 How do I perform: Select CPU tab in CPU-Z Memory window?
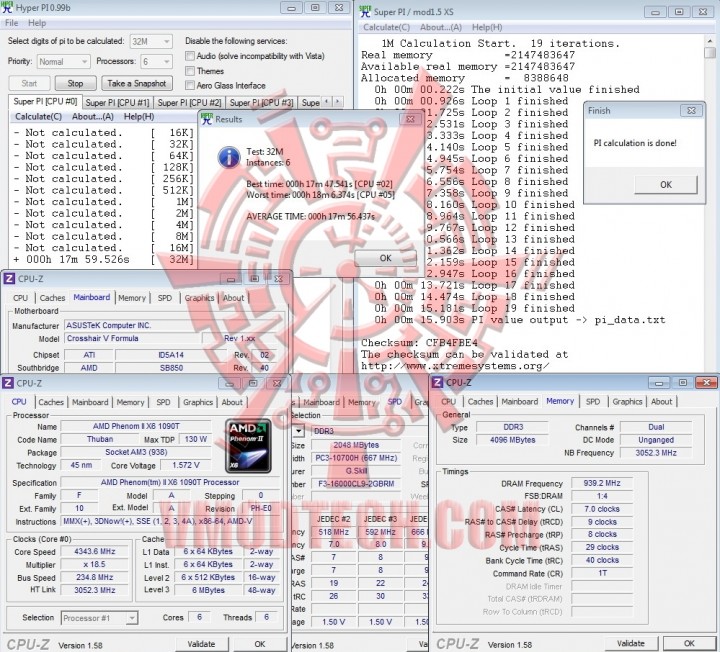click(448, 401)
